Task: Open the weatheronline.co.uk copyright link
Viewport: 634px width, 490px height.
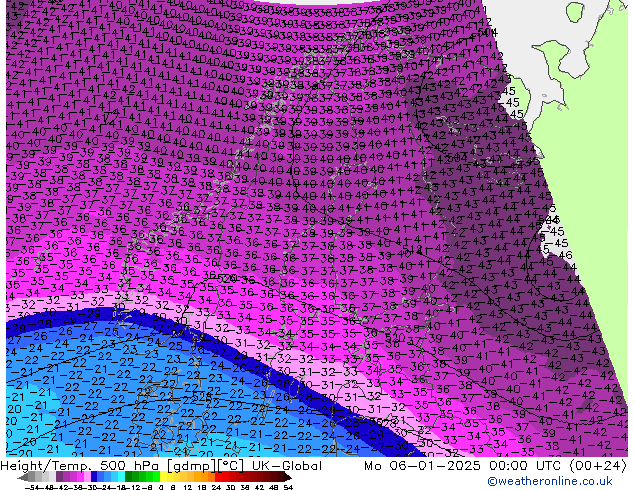Action: (x=550, y=481)
